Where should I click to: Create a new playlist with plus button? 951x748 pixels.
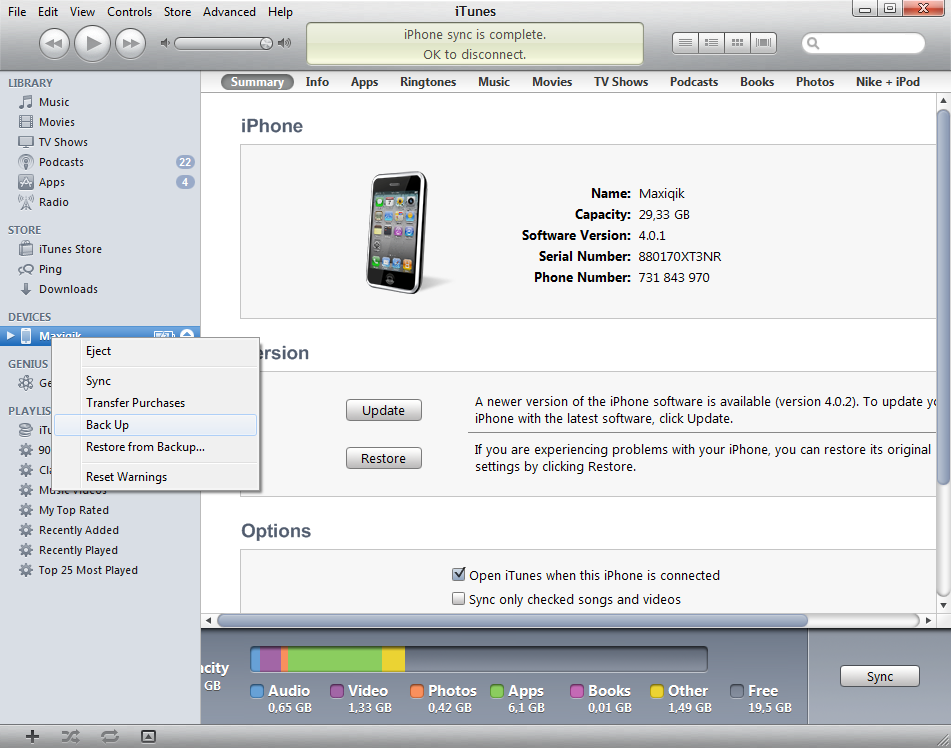pyautogui.click(x=32, y=736)
